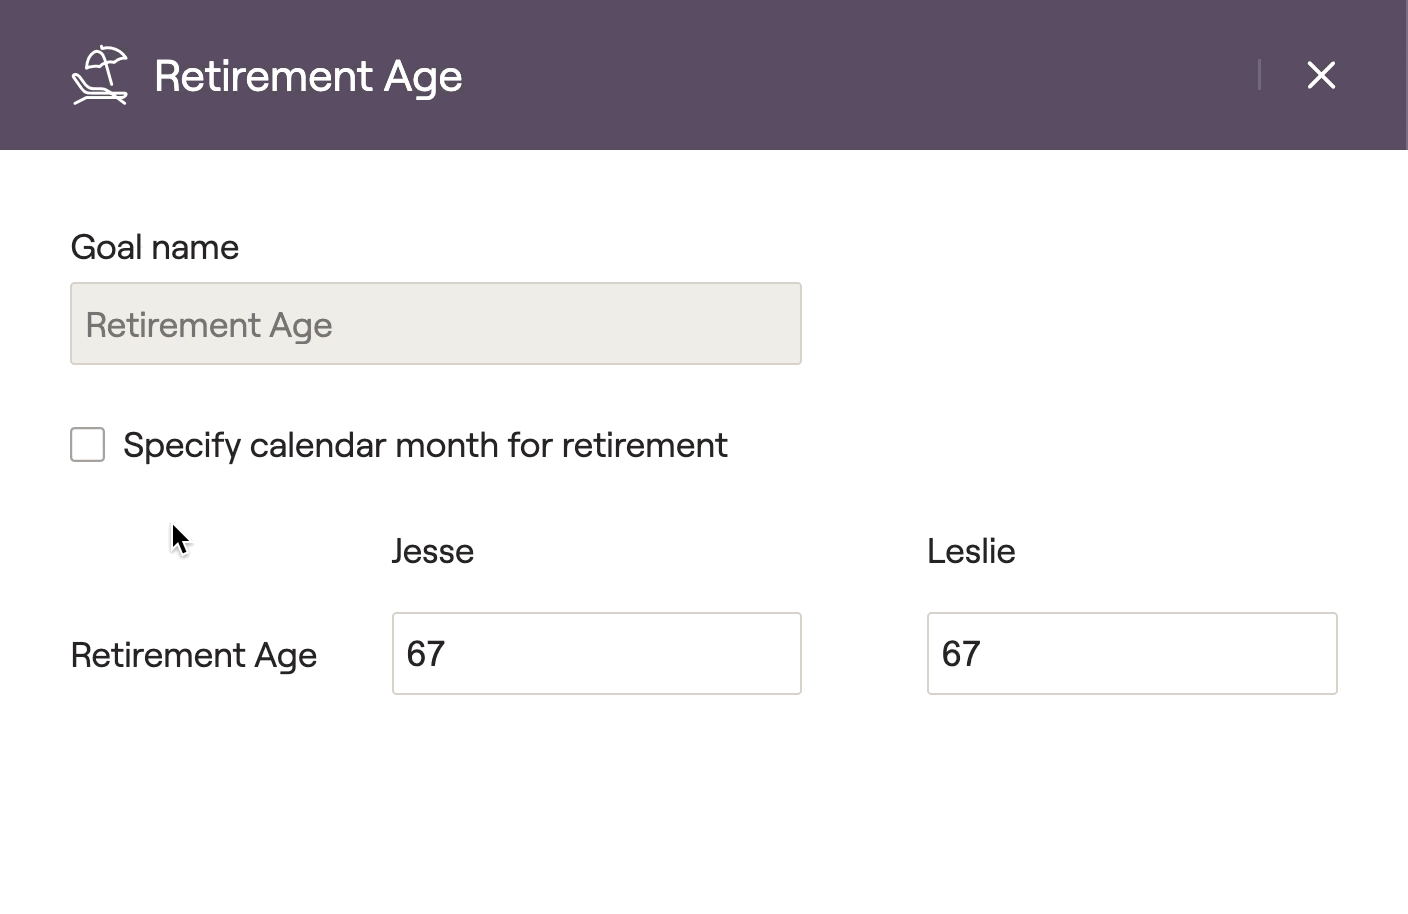Click the 'Retirement Age' row label

[x=194, y=655]
